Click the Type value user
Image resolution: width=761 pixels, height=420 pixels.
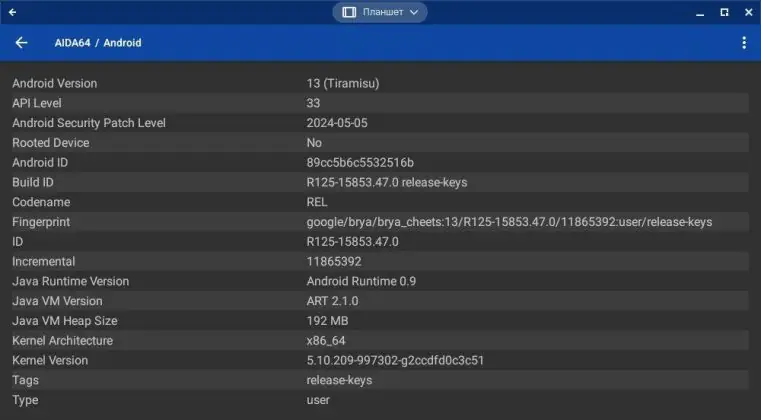(318, 400)
